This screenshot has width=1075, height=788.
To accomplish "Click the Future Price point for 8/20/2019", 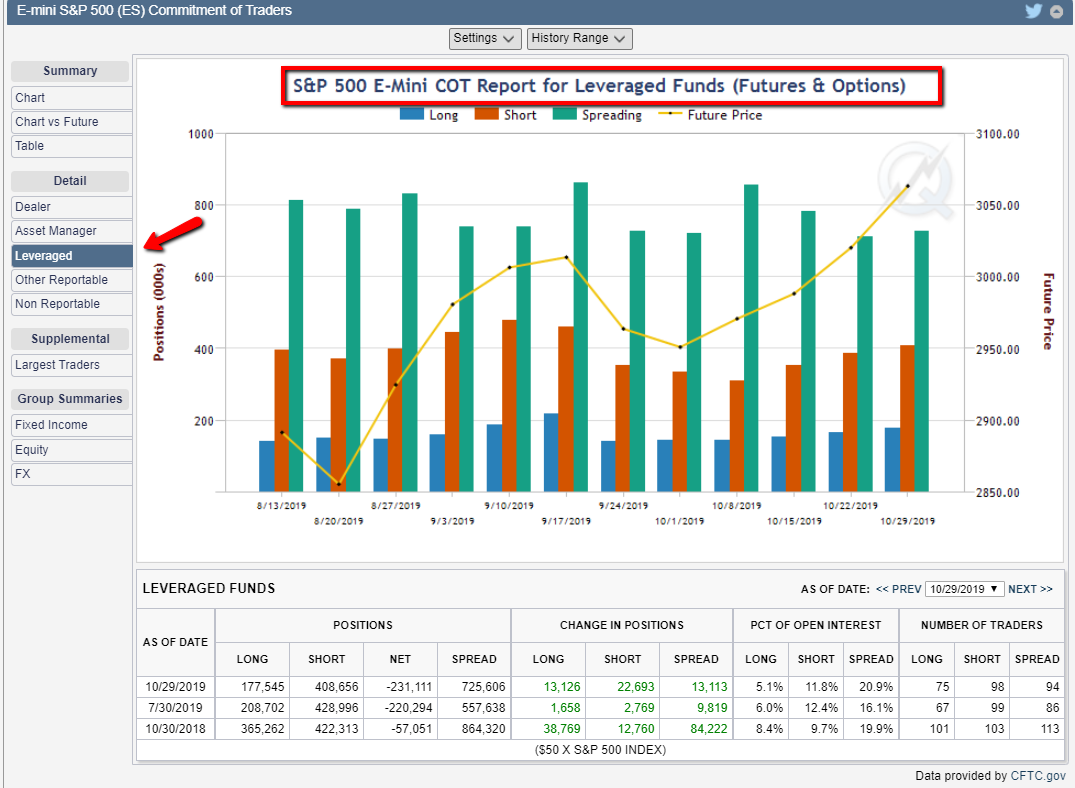I will tap(339, 484).
